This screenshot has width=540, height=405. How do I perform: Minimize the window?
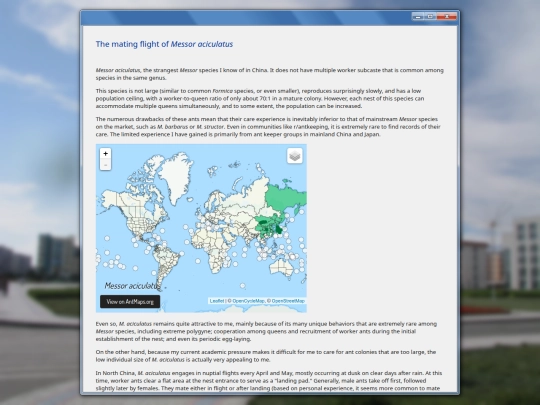pos(418,17)
